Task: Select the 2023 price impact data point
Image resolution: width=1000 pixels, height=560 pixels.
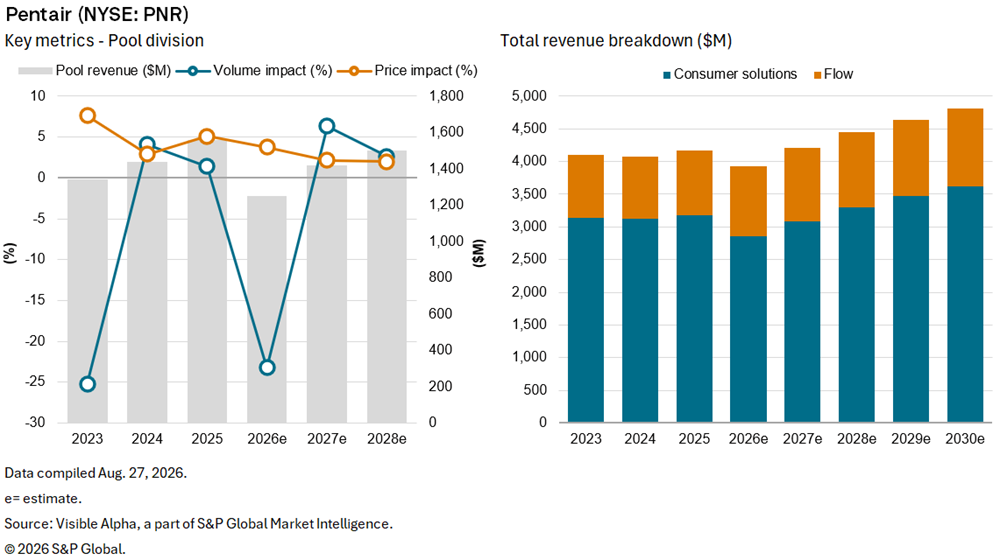Action: [87, 115]
